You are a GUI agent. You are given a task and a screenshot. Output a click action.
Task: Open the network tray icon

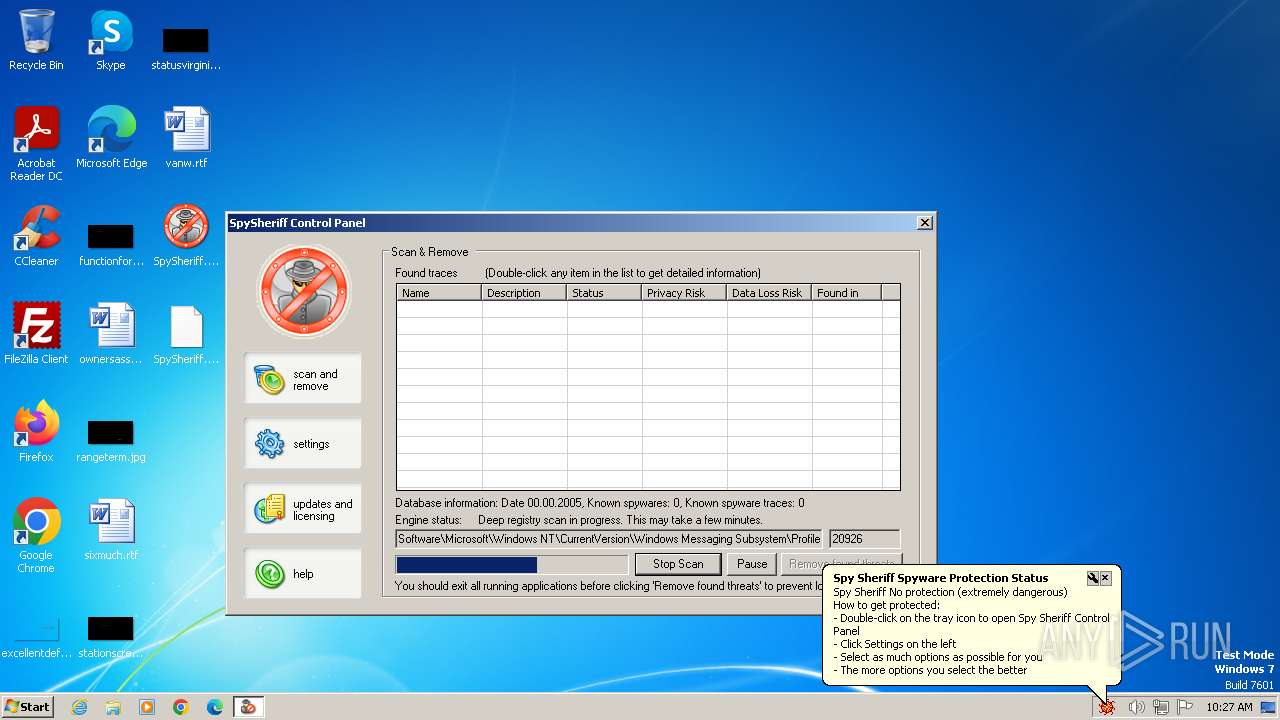point(1161,707)
